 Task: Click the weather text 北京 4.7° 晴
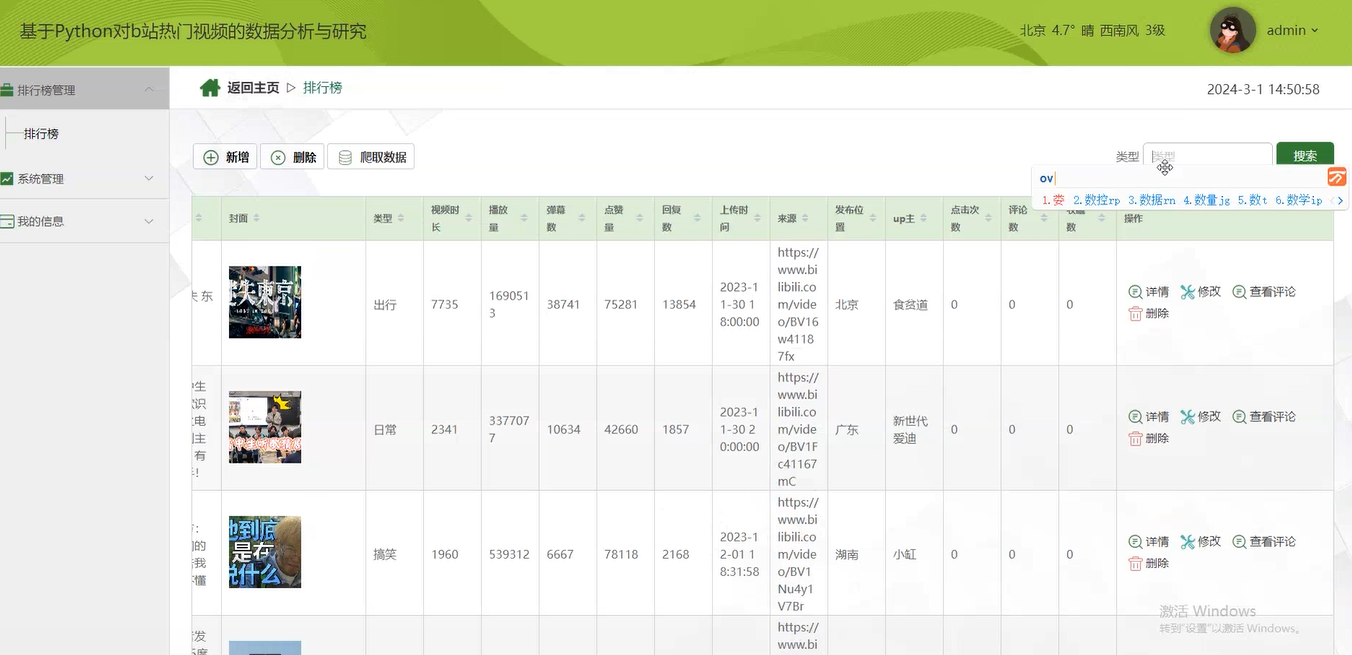(1056, 30)
